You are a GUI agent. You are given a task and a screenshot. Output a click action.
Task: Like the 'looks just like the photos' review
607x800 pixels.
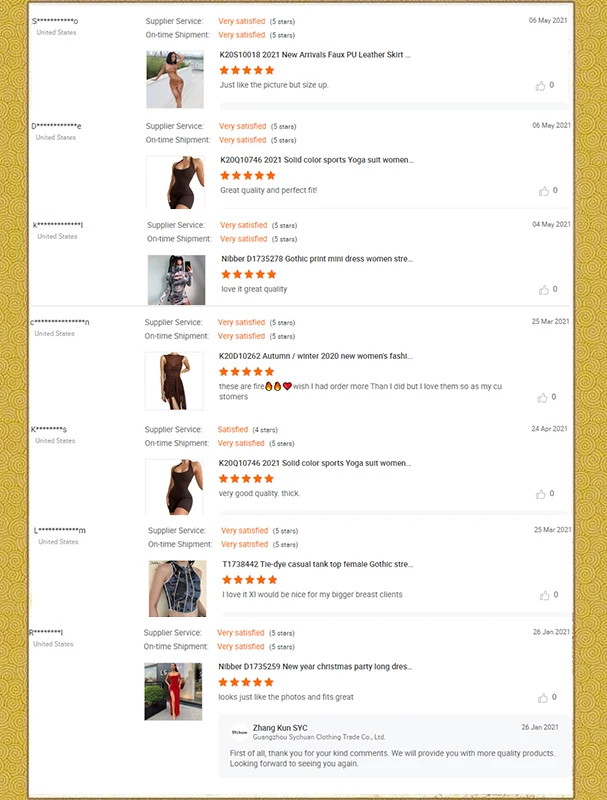[x=543, y=698]
